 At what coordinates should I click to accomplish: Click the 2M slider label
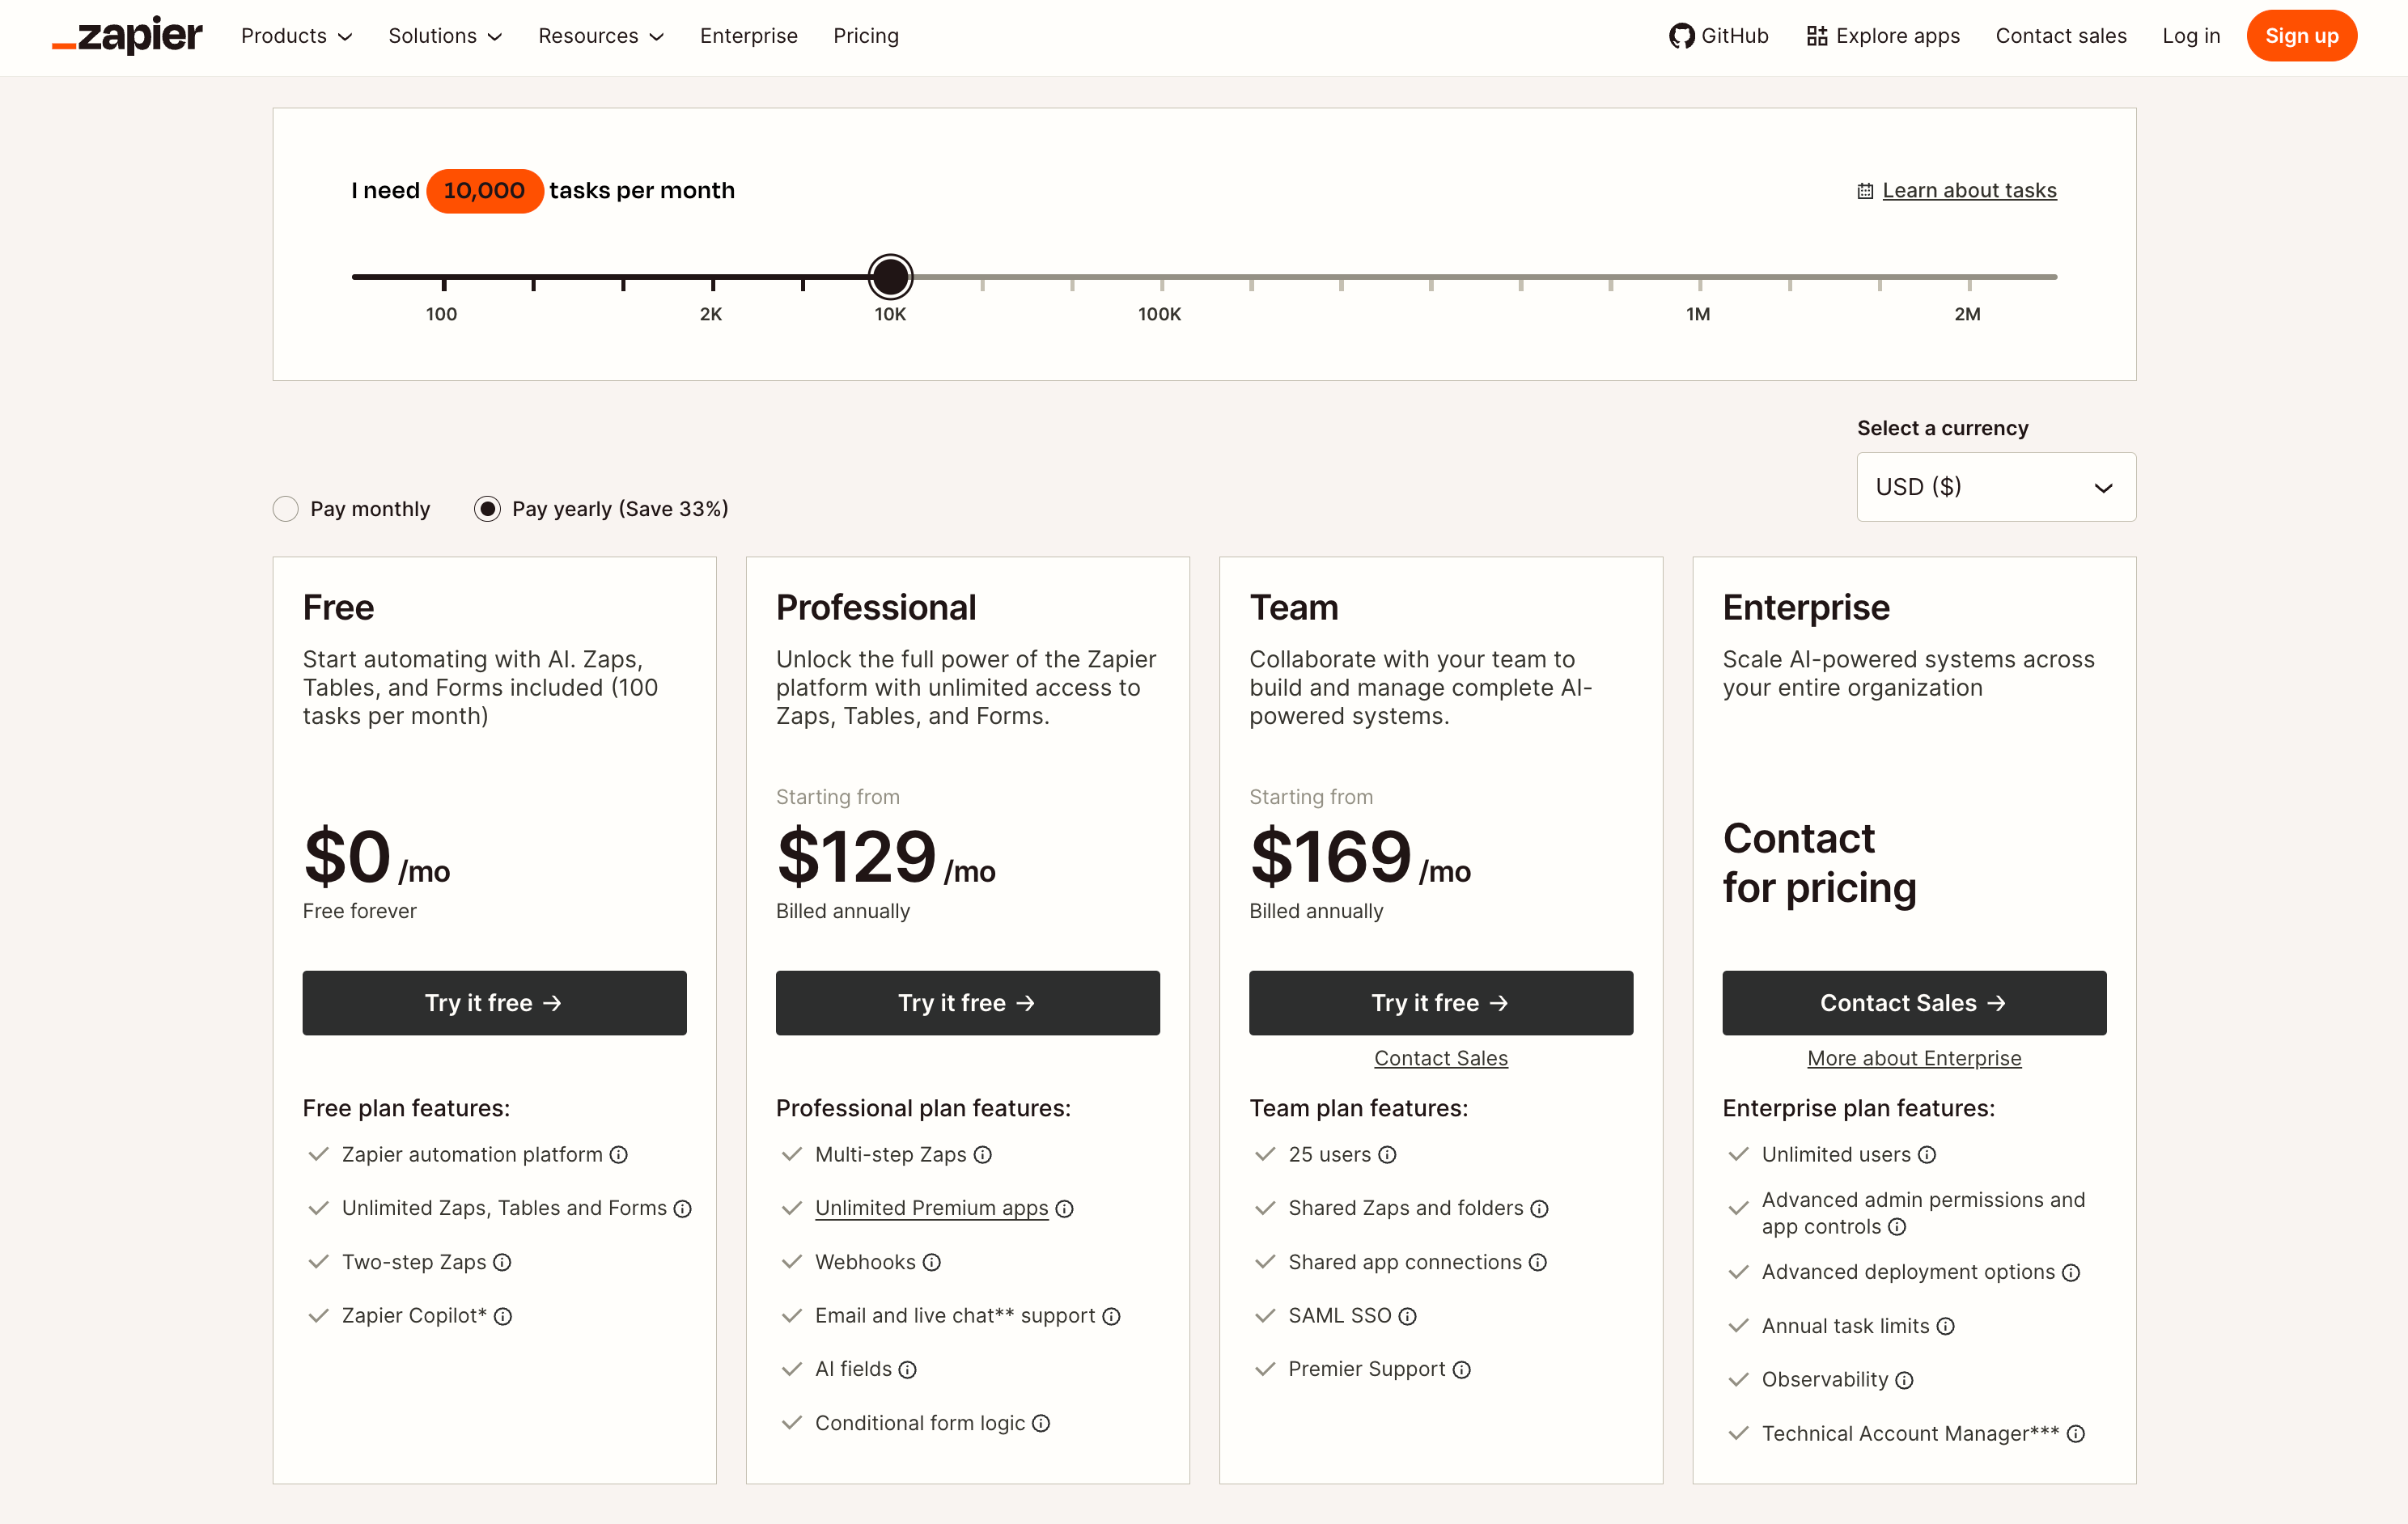[1967, 314]
